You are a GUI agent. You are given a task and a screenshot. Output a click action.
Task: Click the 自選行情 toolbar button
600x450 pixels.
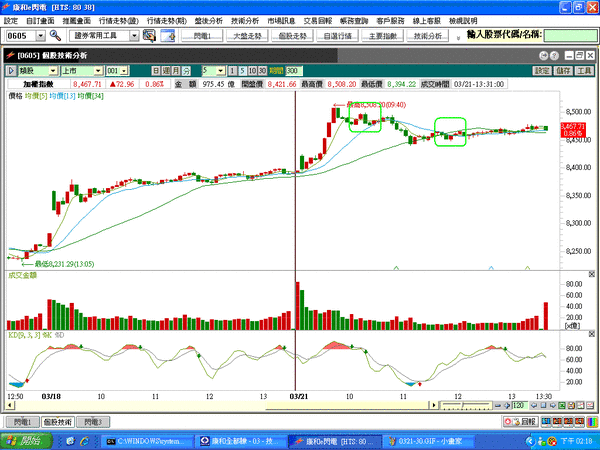[338, 36]
